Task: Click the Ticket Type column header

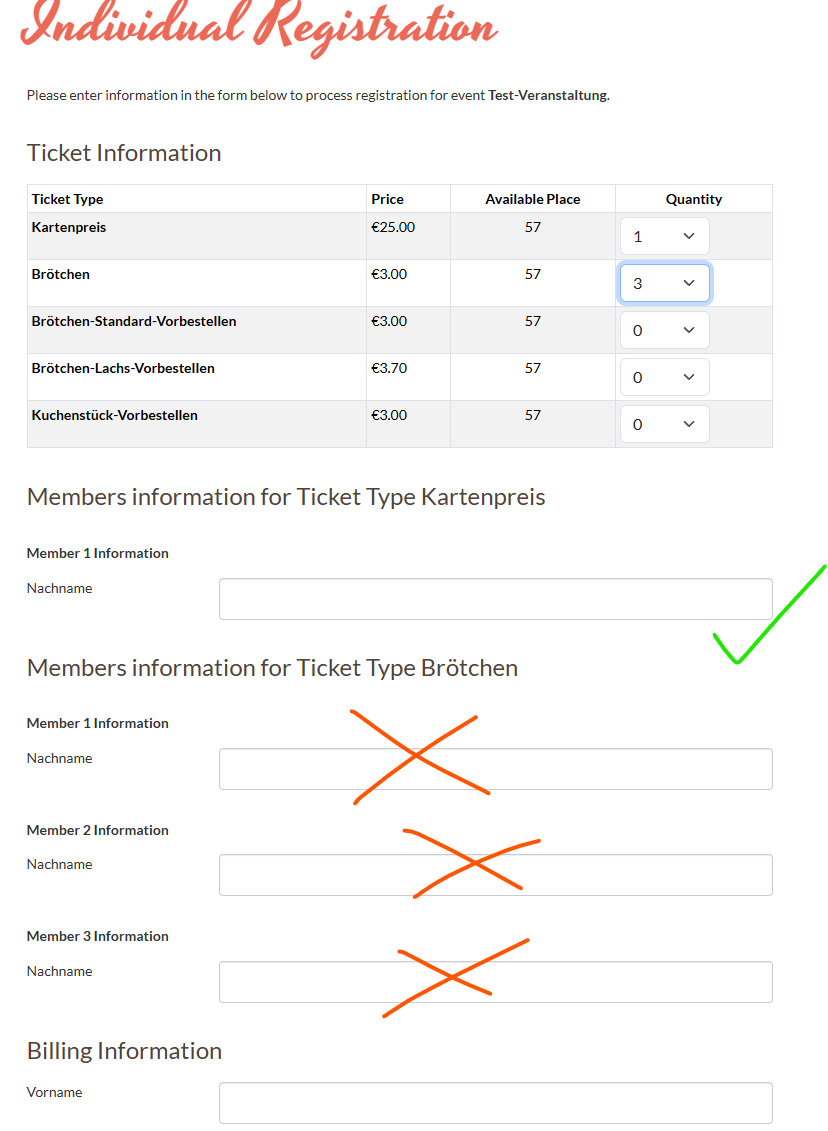Action: (x=67, y=199)
